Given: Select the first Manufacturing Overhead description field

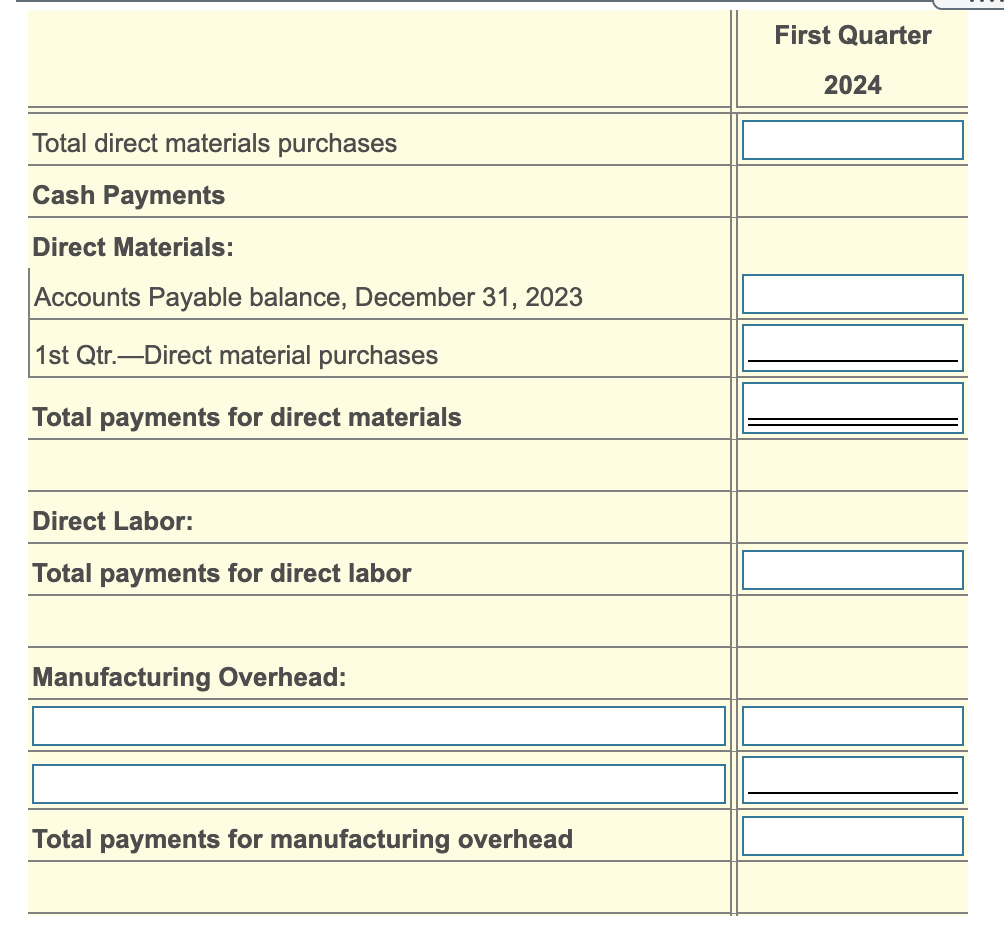Looking at the screenshot, I should [378, 726].
